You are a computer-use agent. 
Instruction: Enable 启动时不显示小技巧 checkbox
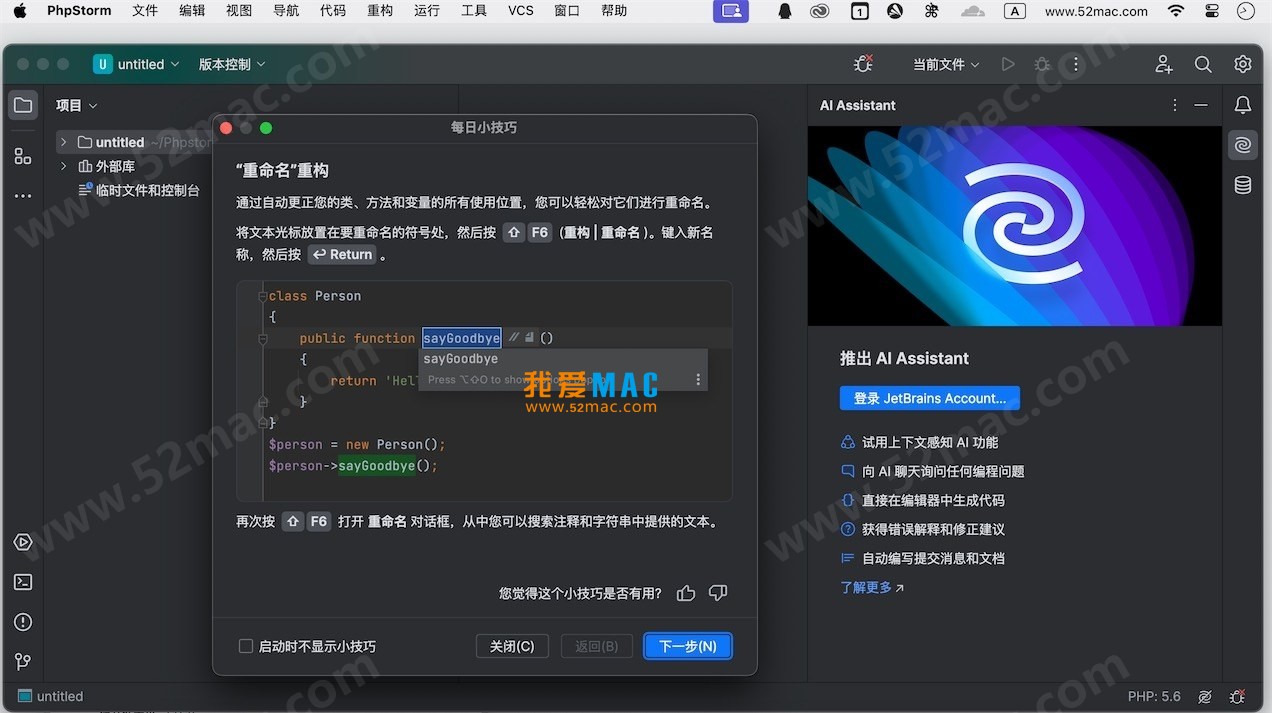pyautogui.click(x=246, y=646)
